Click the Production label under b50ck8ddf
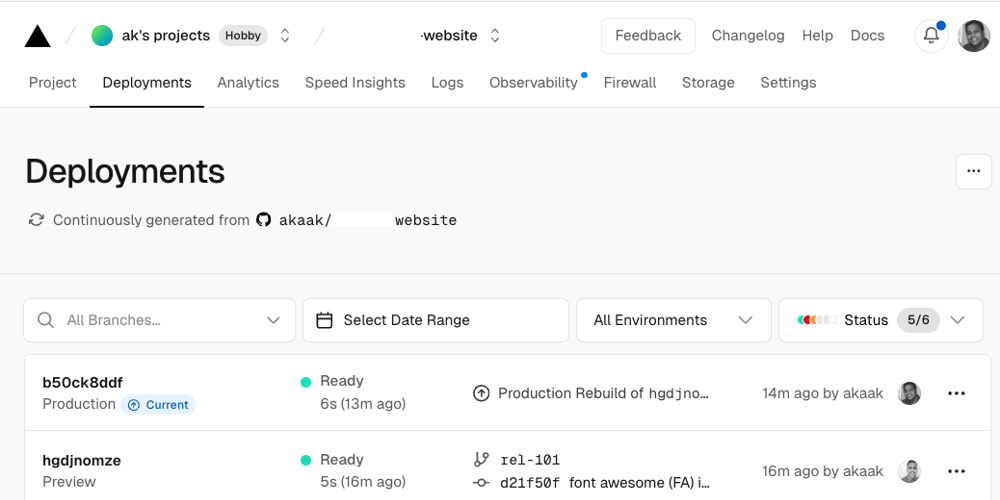Screen dimensions: 1000x500 point(79,404)
